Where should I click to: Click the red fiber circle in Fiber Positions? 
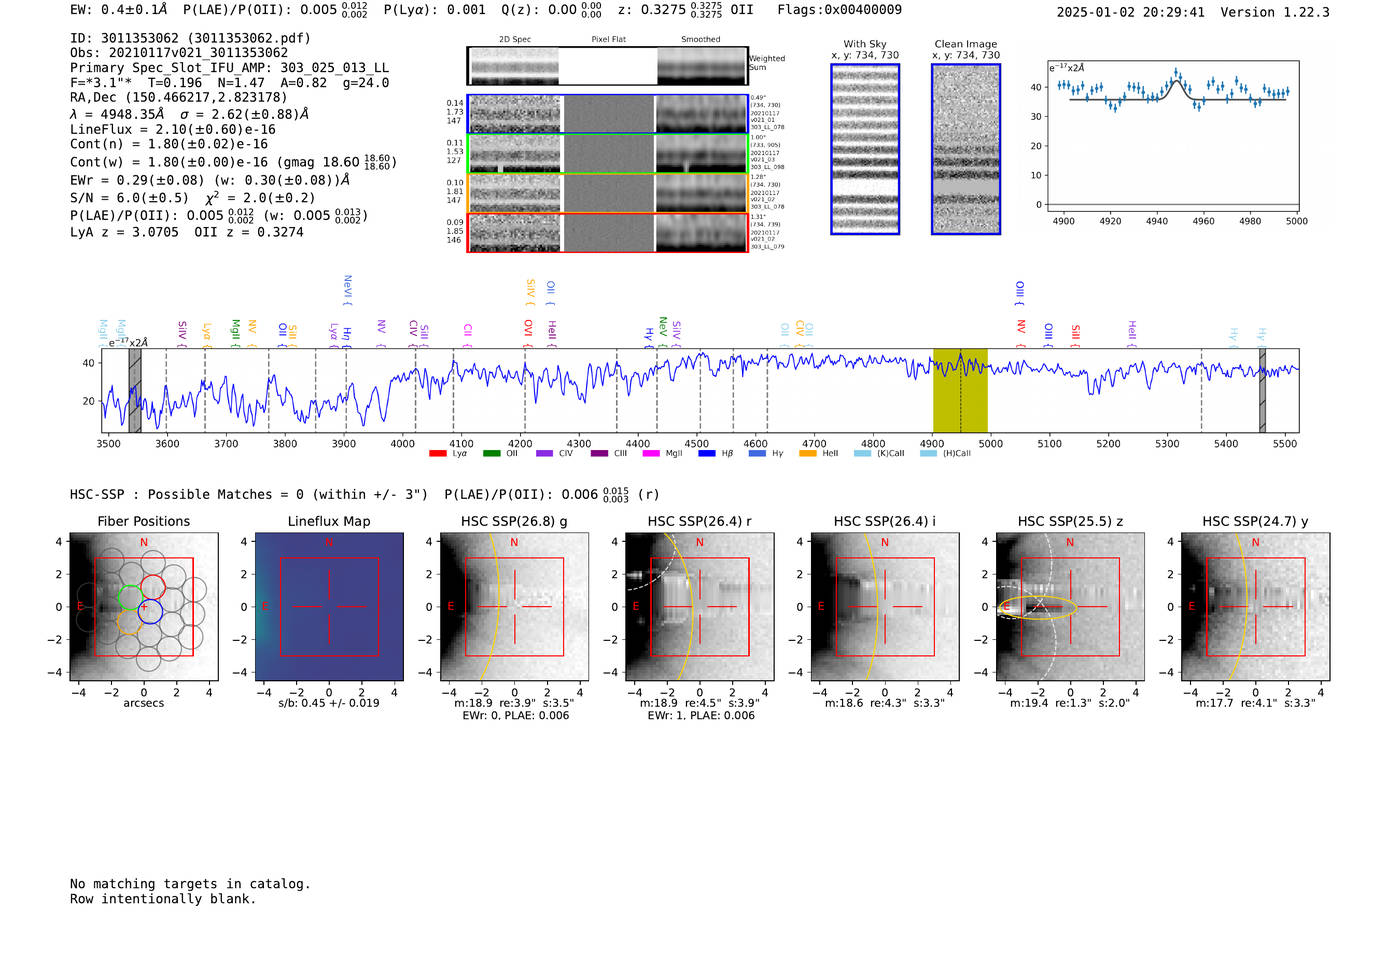[153, 587]
